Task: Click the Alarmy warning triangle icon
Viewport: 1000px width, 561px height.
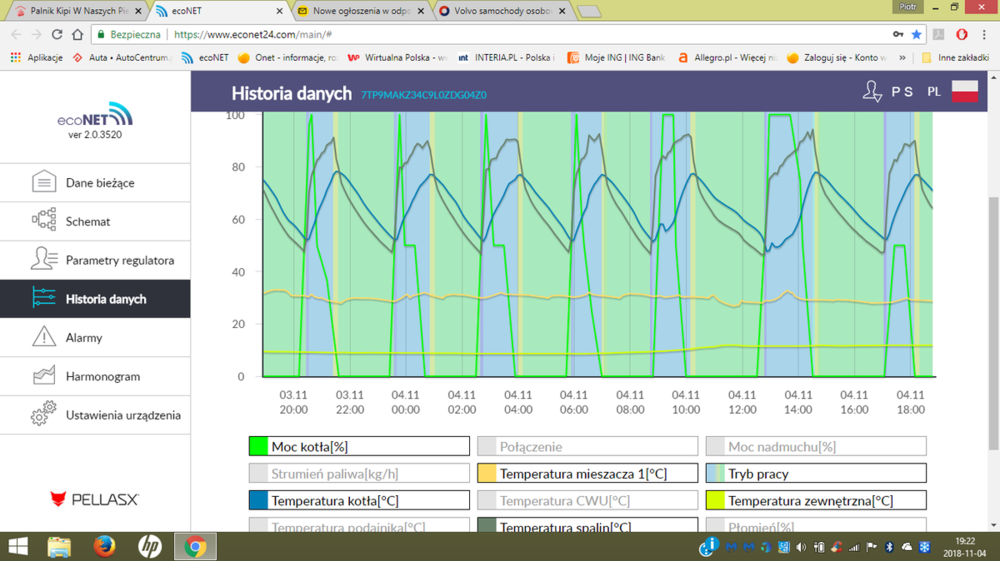Action: coord(44,338)
